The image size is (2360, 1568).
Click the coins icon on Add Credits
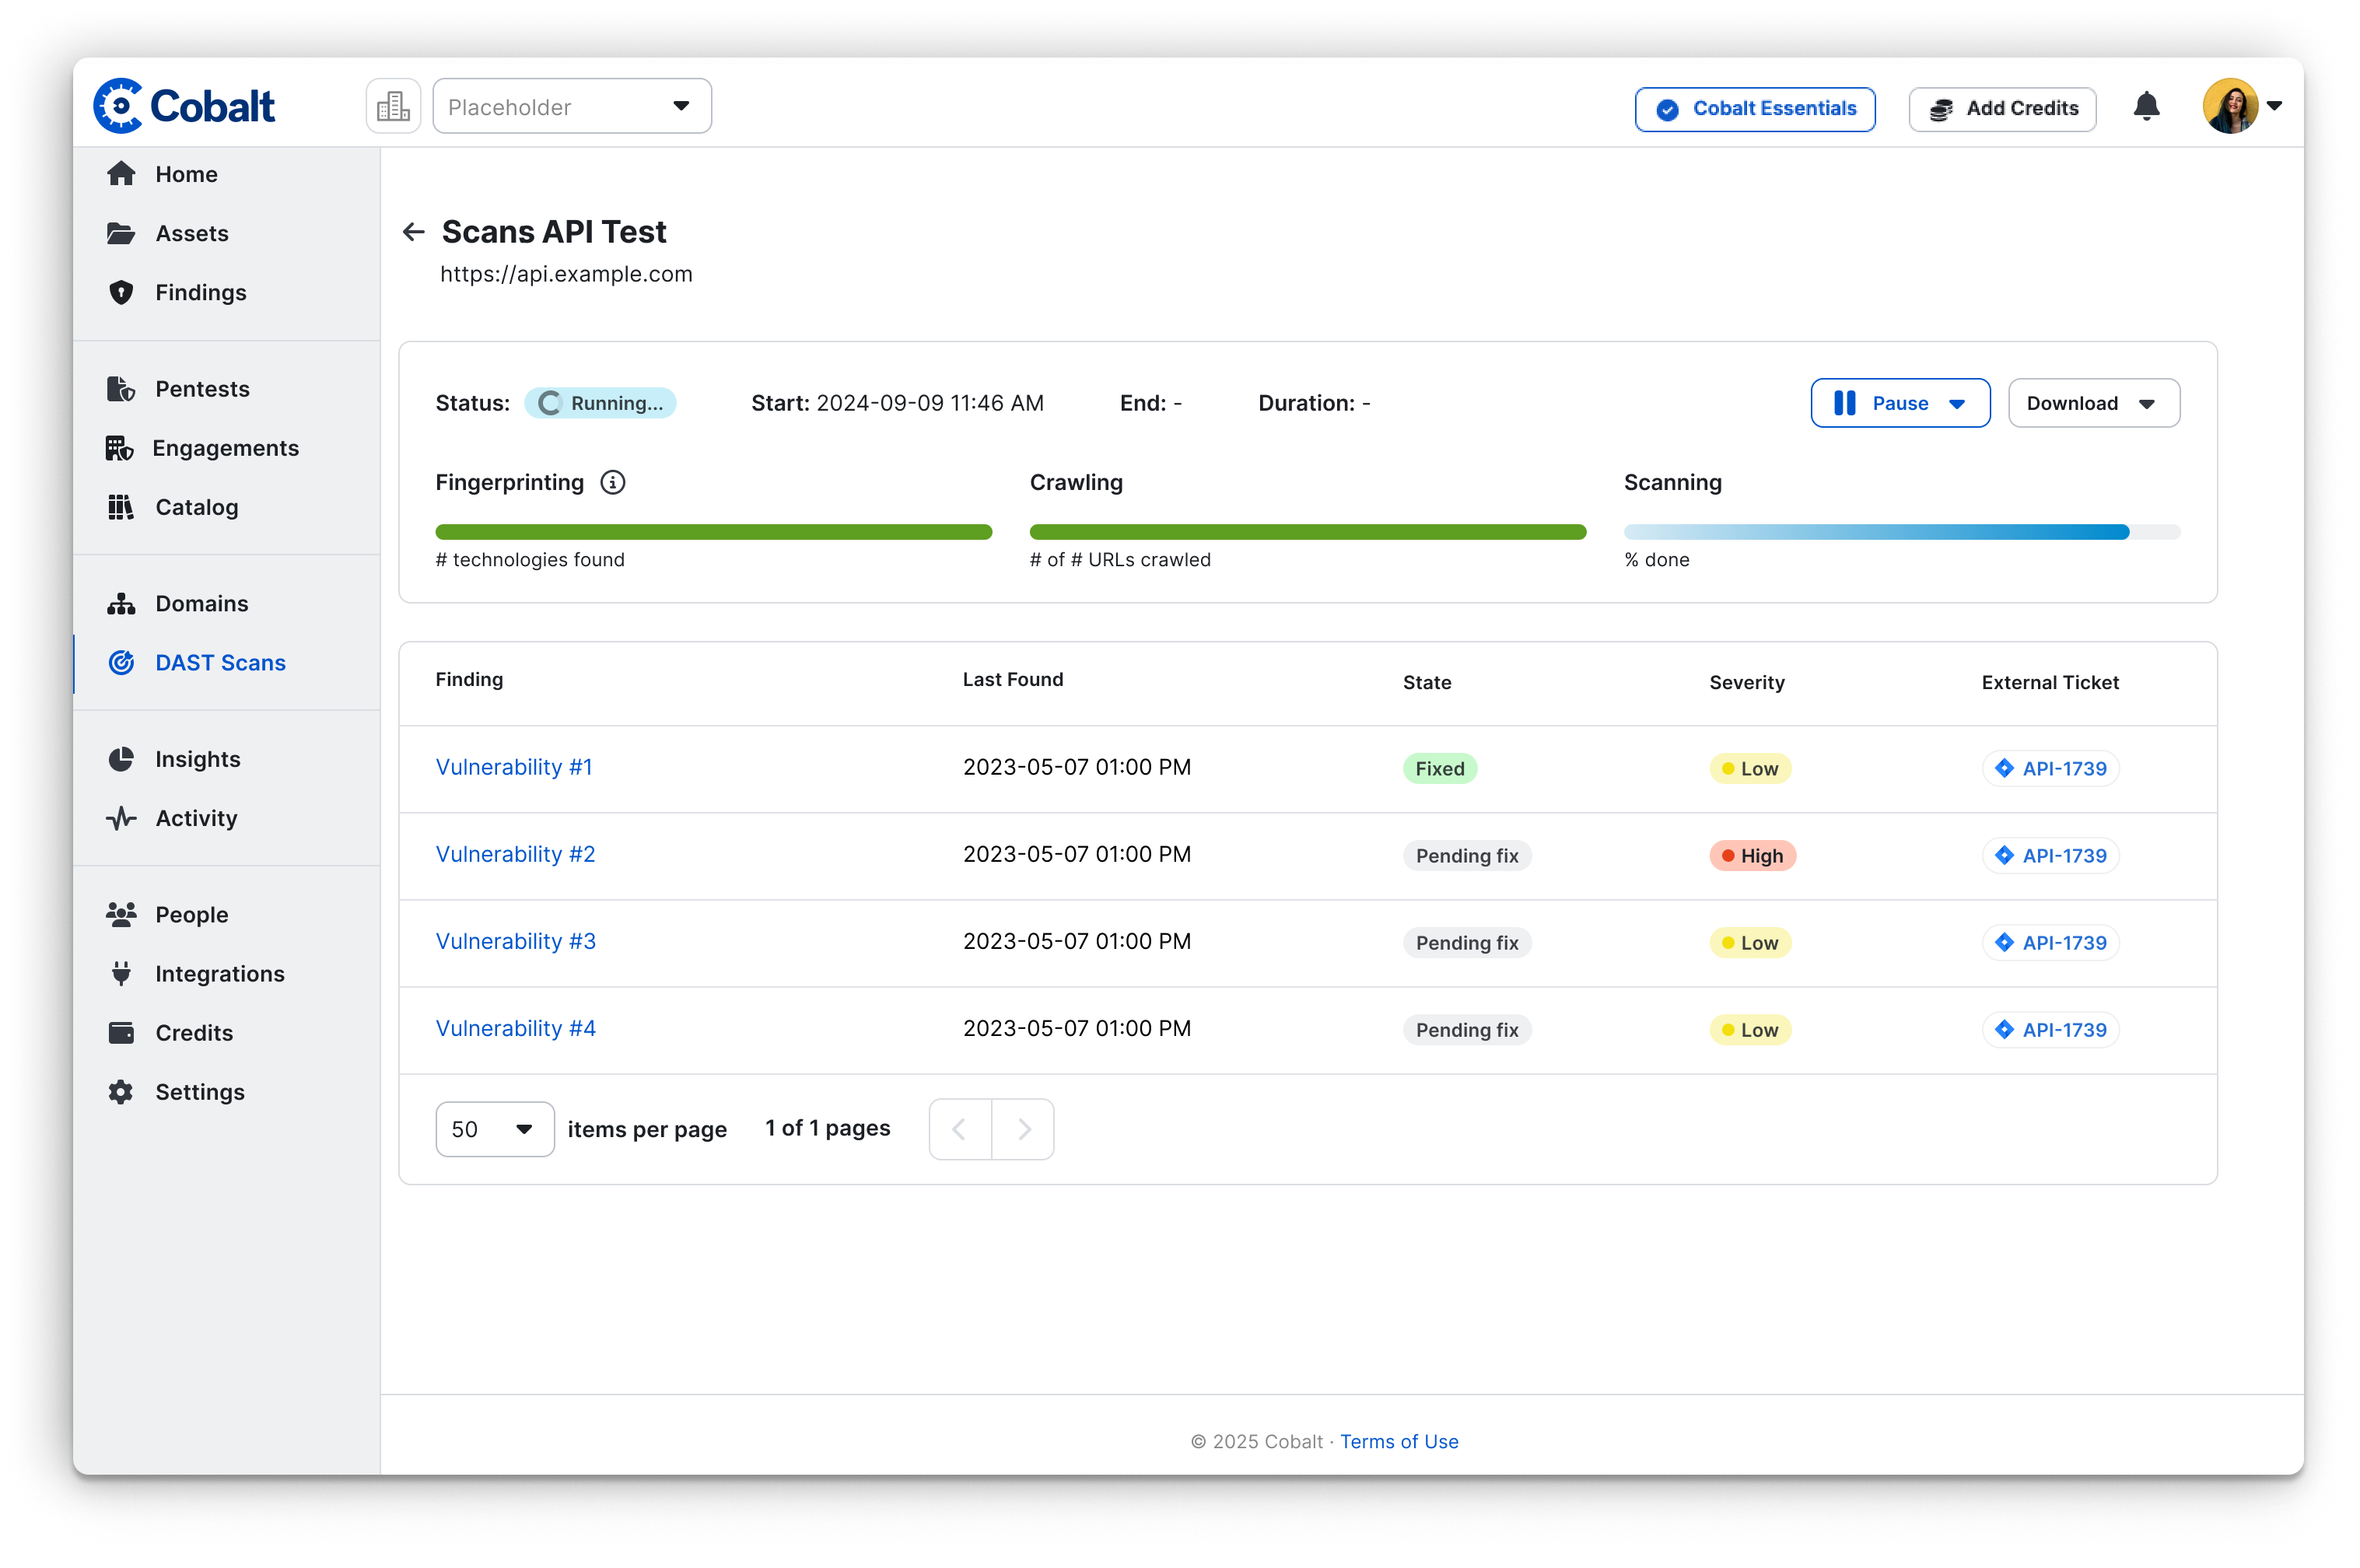click(x=1941, y=109)
